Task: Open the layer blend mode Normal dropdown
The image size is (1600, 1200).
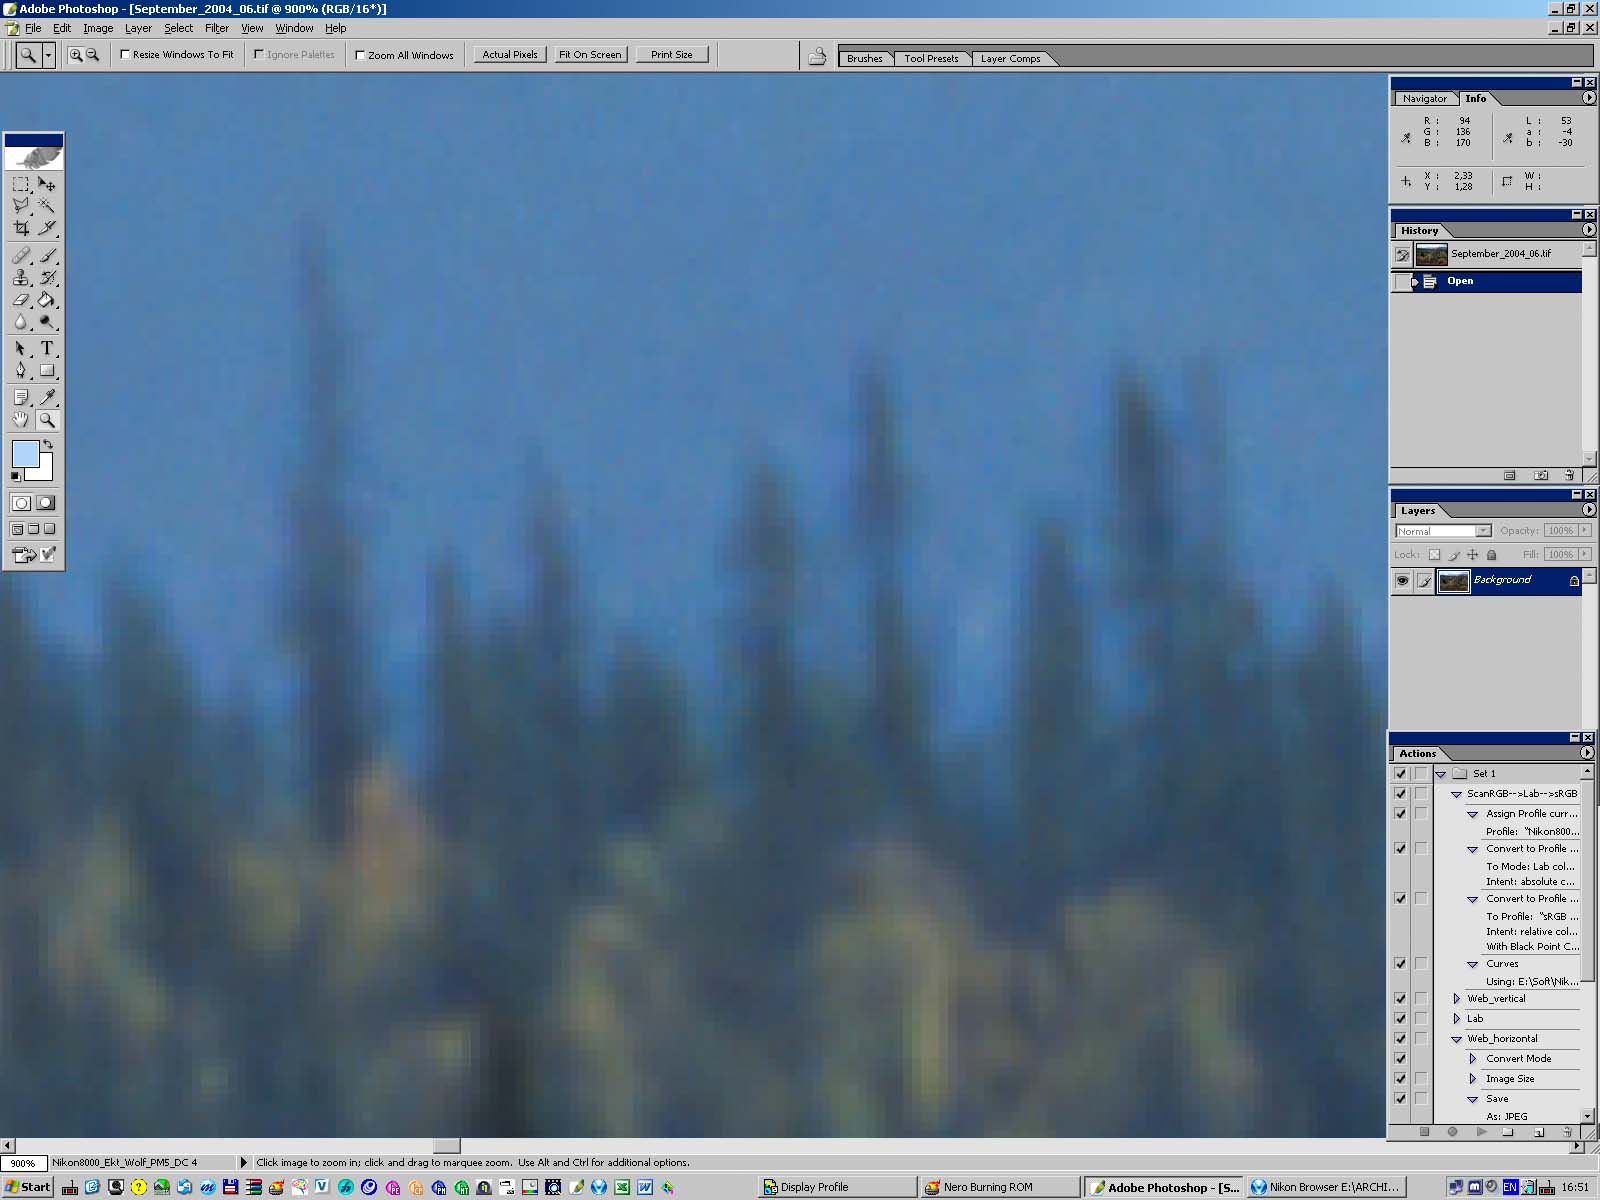Action: pyautogui.click(x=1443, y=531)
